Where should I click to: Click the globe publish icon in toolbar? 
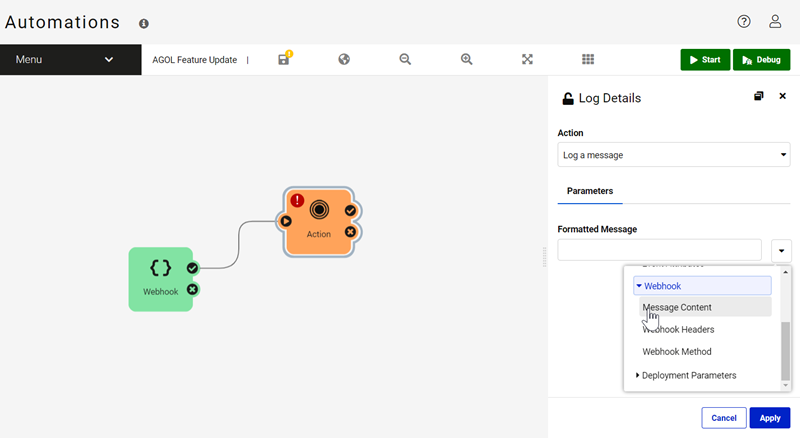point(344,59)
